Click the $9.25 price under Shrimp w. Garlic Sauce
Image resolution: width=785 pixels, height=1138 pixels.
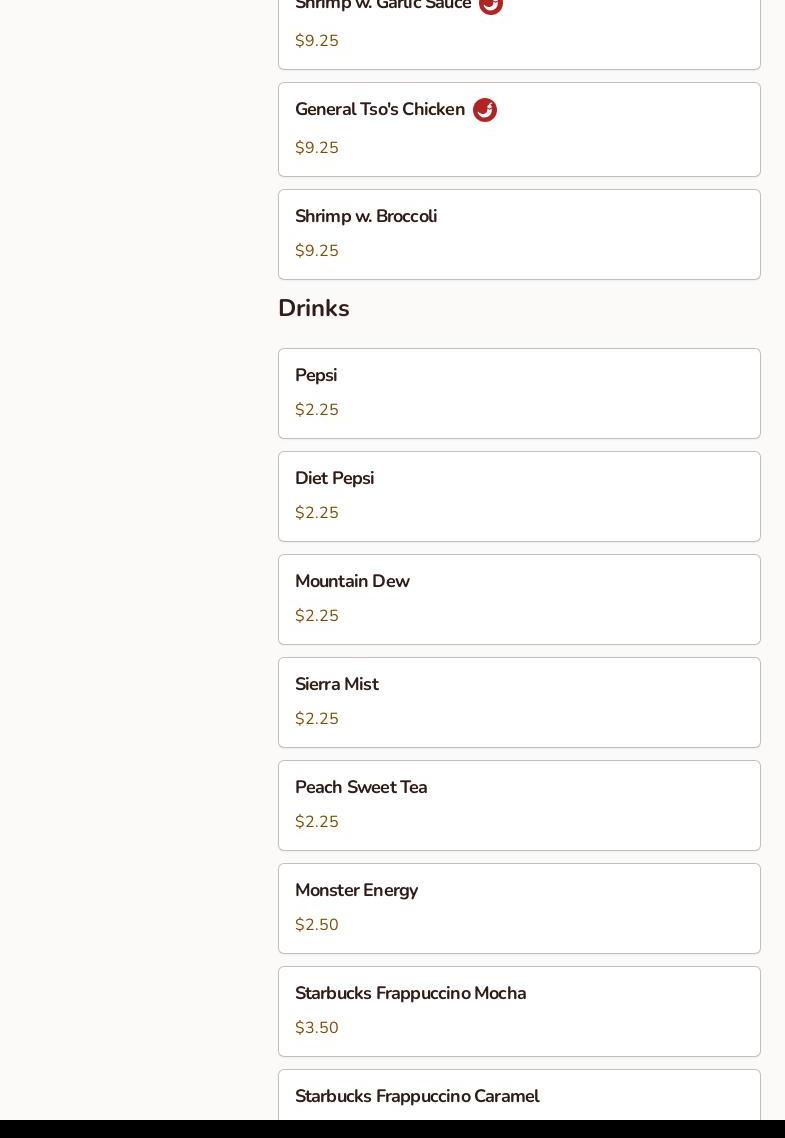coord(317,41)
